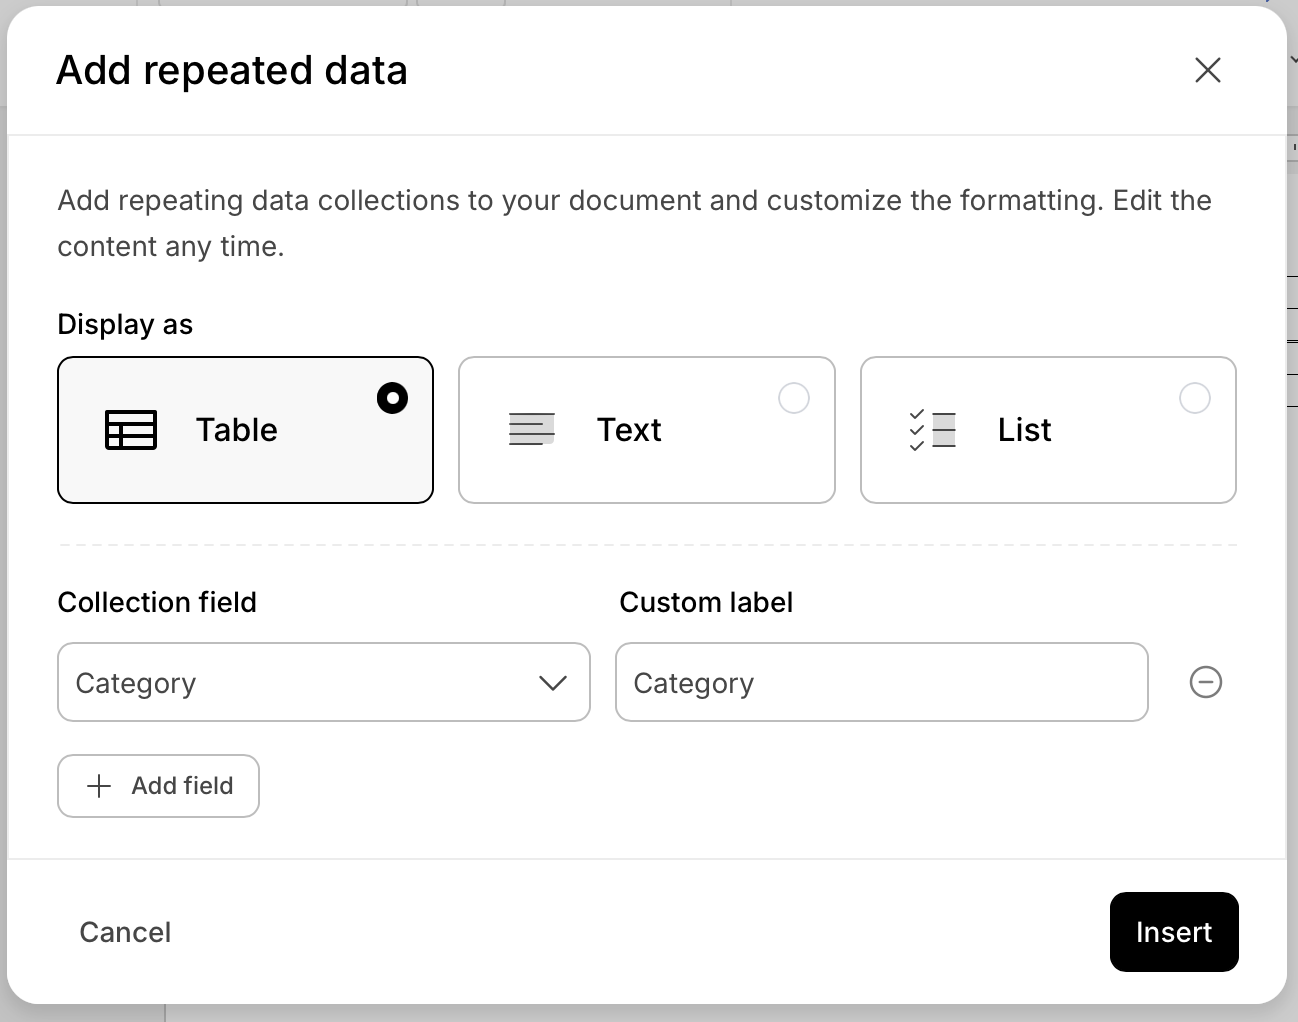Remove the Category field row

[x=1205, y=682]
